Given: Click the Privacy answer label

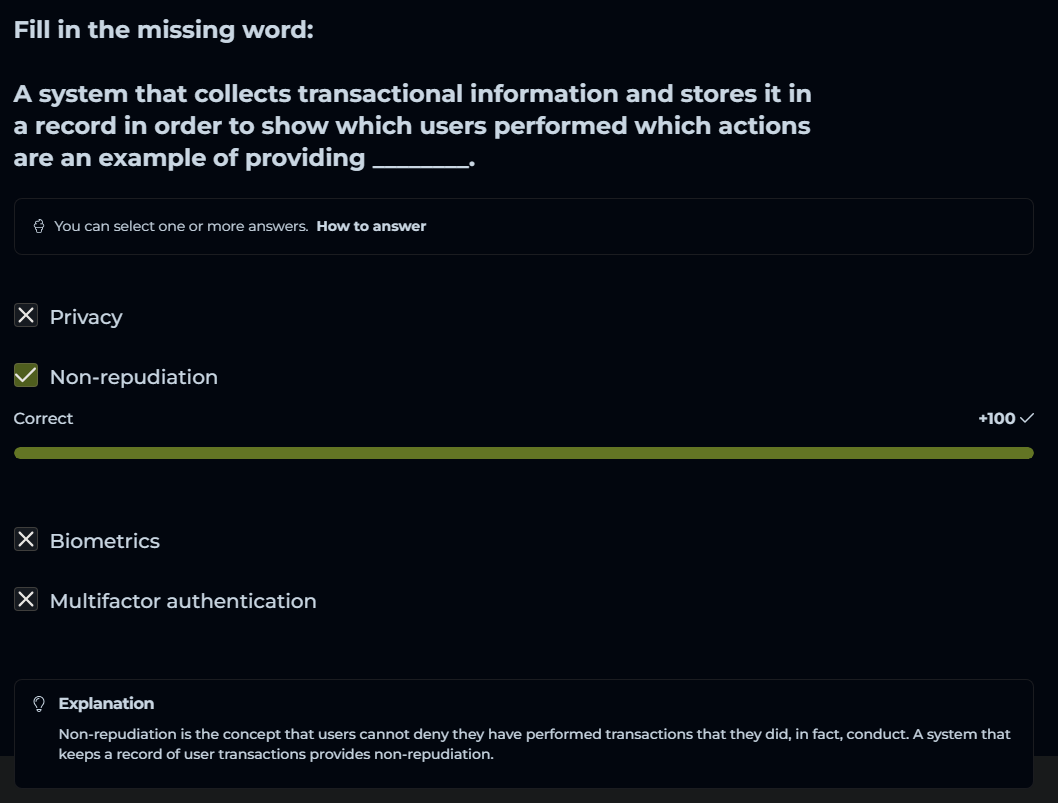Looking at the screenshot, I should click(86, 317).
